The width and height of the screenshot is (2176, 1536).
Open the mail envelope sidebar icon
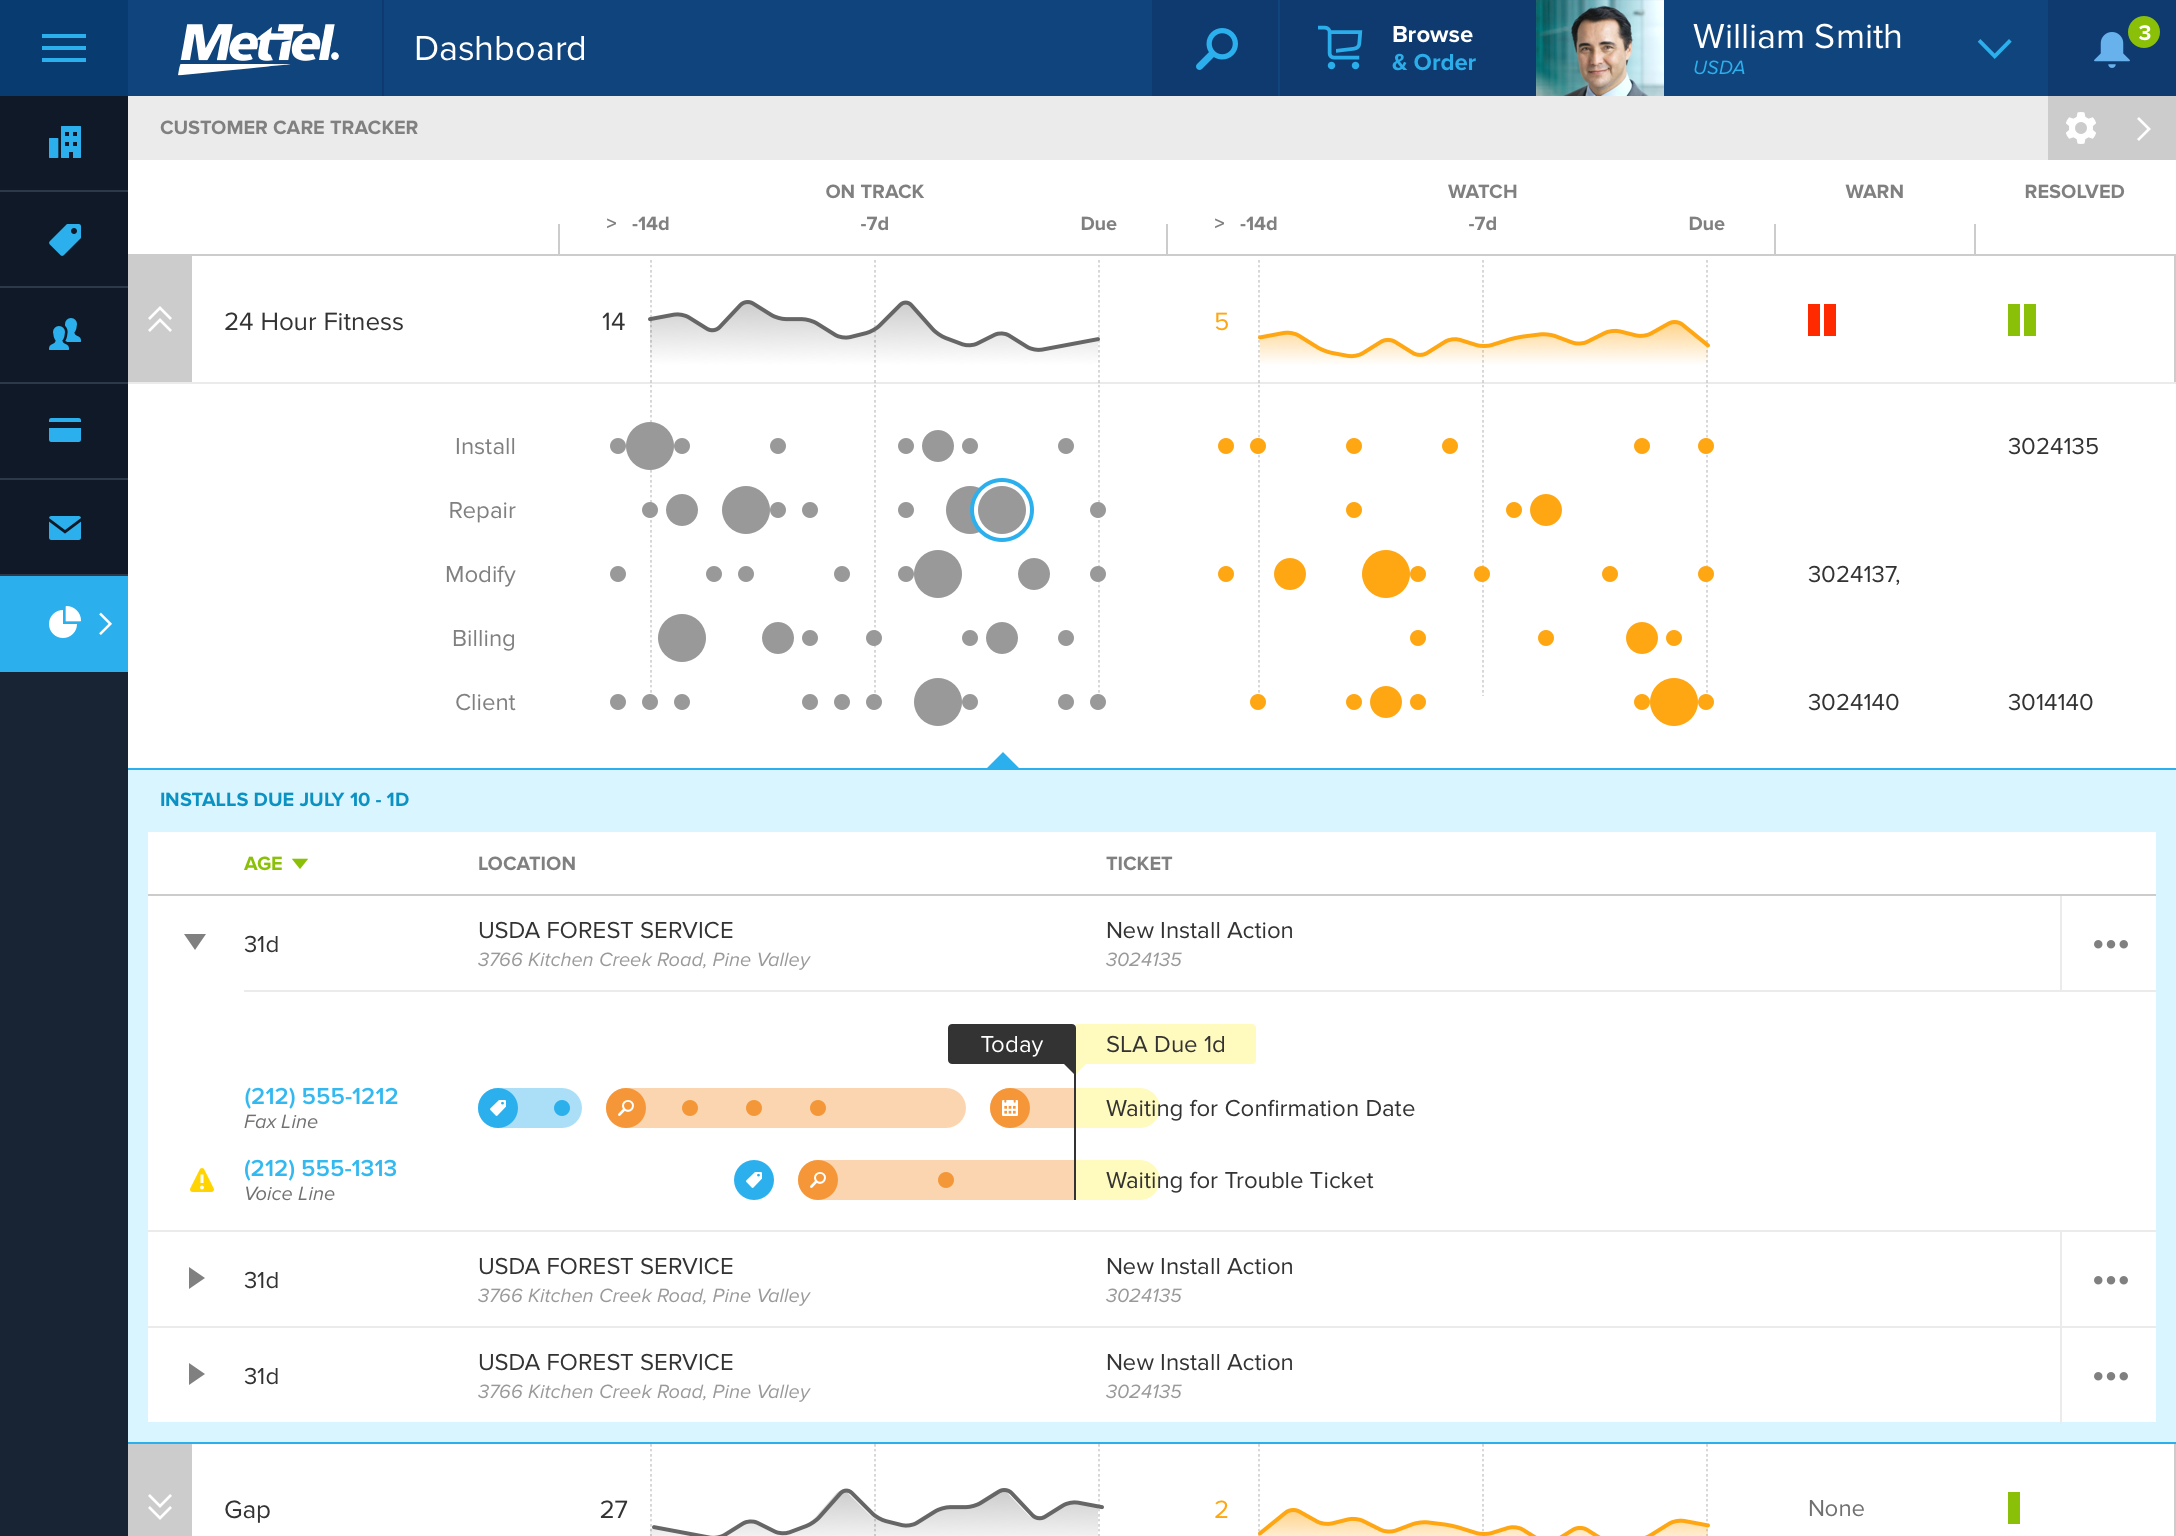64,527
